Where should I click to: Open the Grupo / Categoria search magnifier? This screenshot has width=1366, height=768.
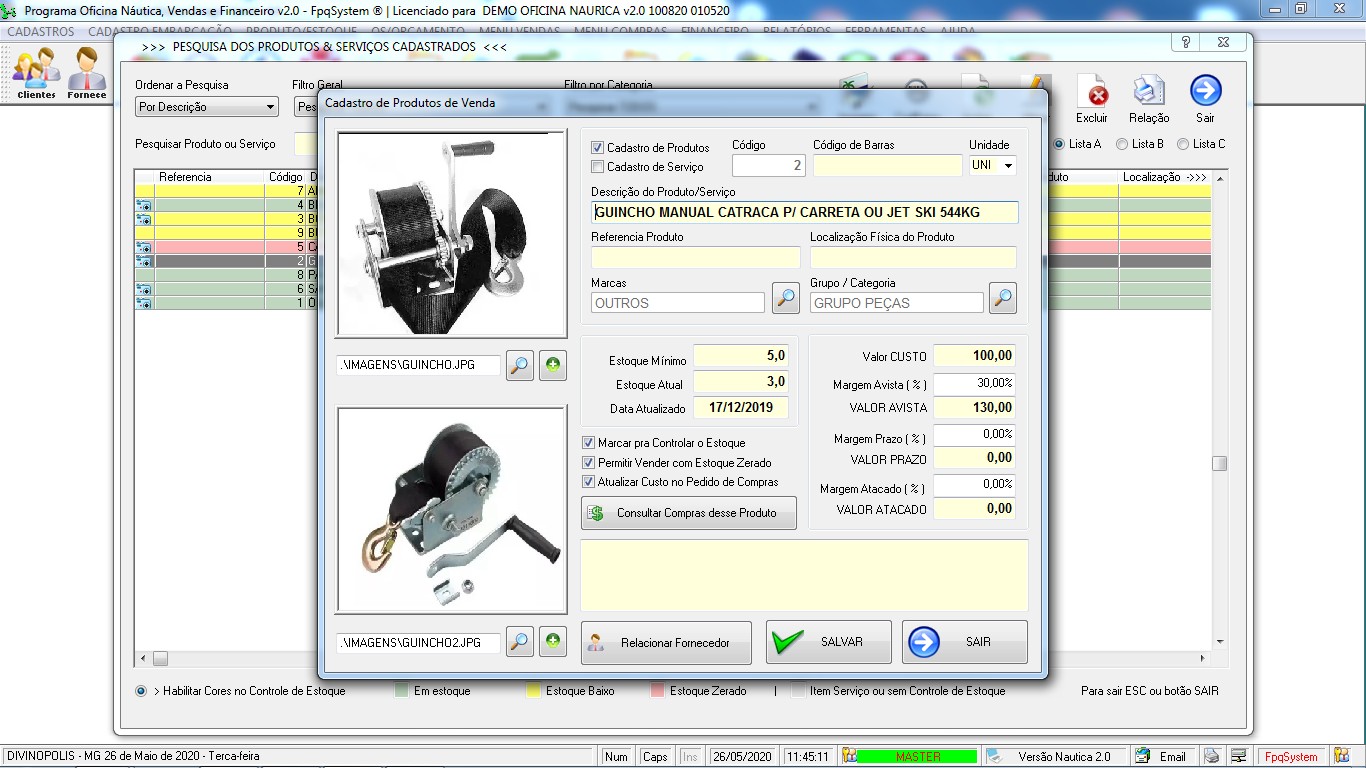coord(1002,298)
